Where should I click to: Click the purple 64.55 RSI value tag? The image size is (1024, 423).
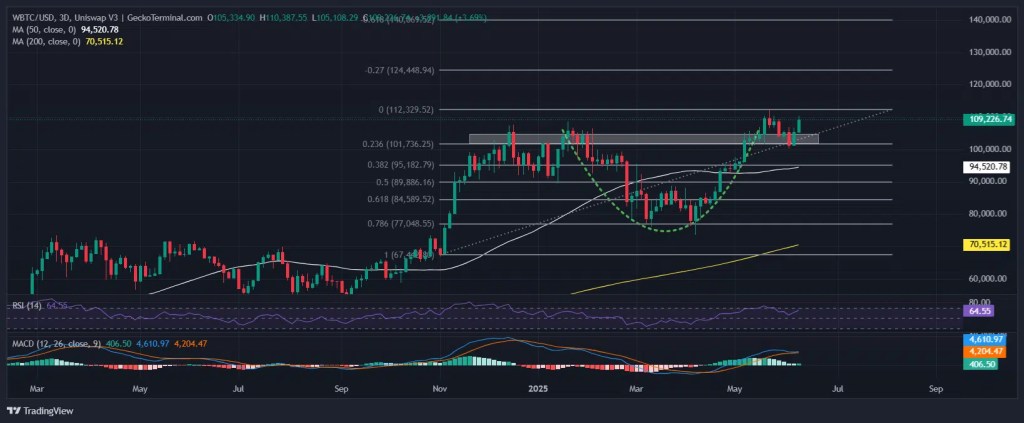(978, 312)
